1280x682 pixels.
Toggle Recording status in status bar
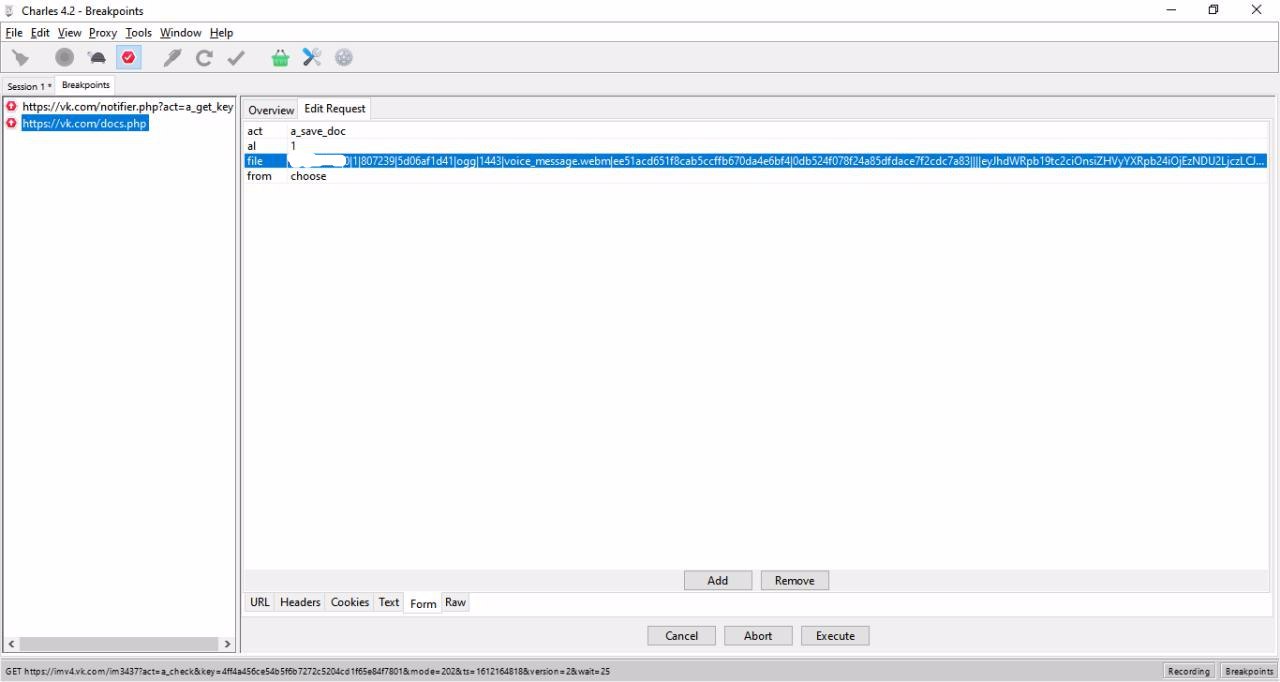[1188, 671]
